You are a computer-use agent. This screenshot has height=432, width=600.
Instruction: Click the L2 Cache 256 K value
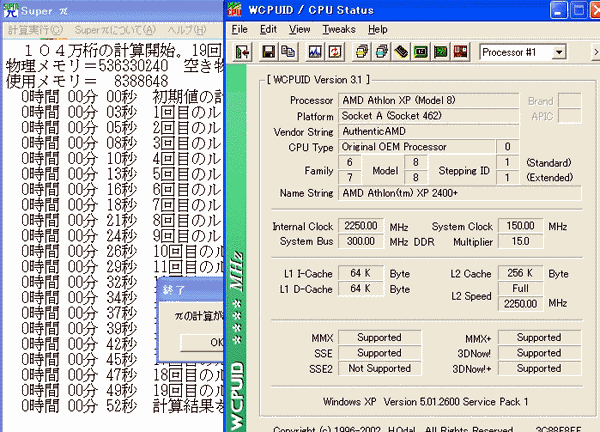pos(520,273)
